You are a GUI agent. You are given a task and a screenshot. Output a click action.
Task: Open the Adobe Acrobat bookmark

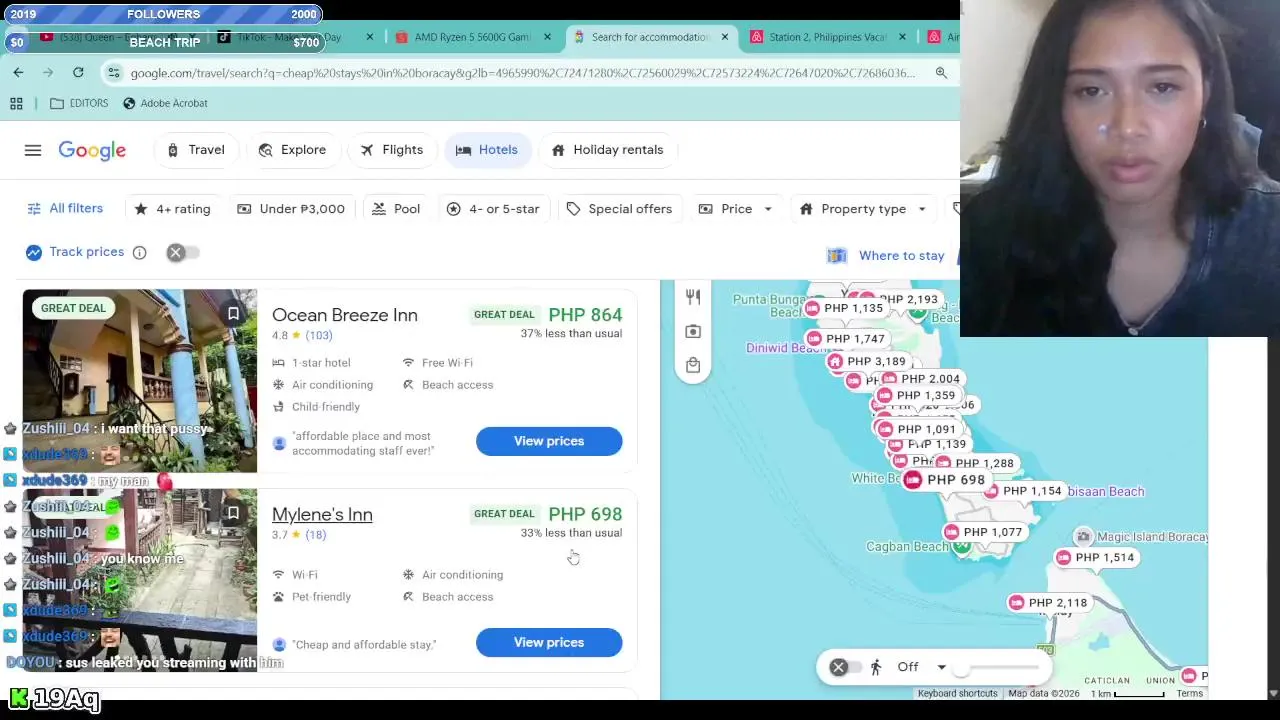pos(165,103)
